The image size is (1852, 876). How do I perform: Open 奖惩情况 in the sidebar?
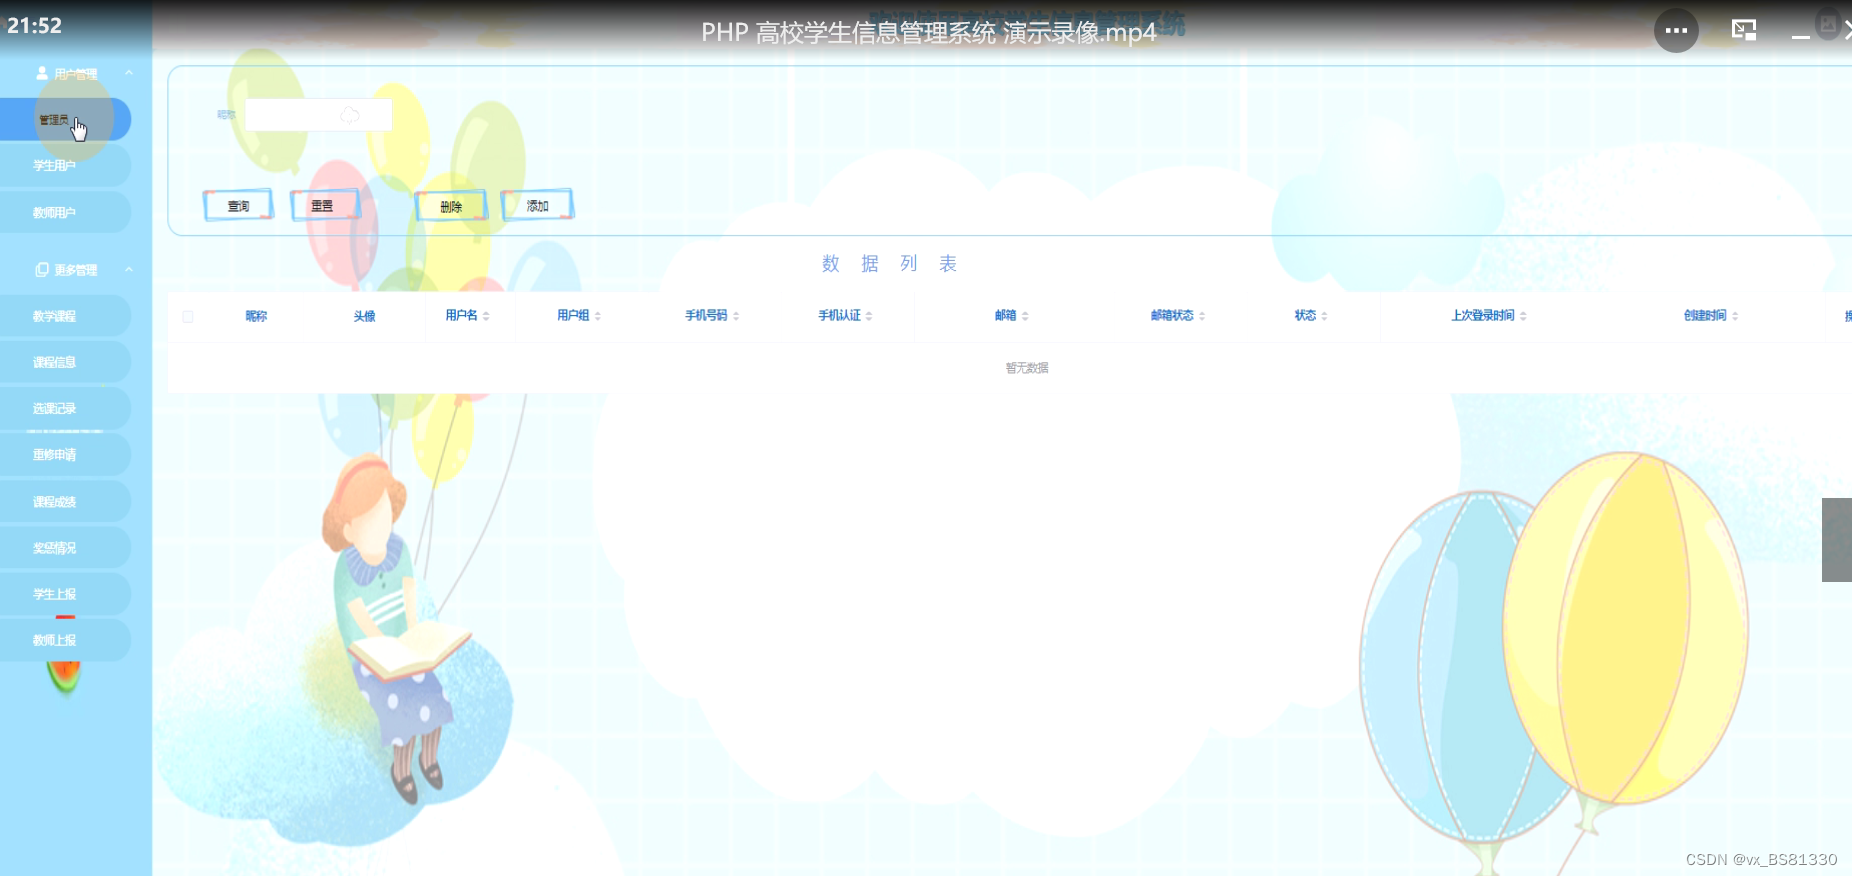coord(65,548)
